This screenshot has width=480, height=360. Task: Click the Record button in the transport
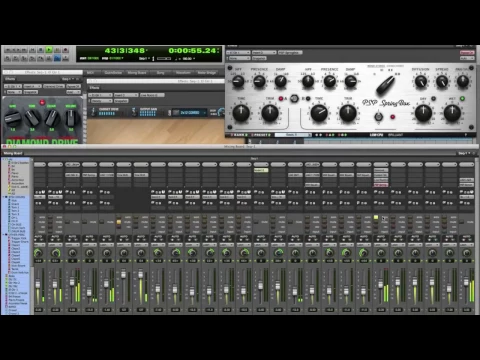pyautogui.click(x=66, y=50)
